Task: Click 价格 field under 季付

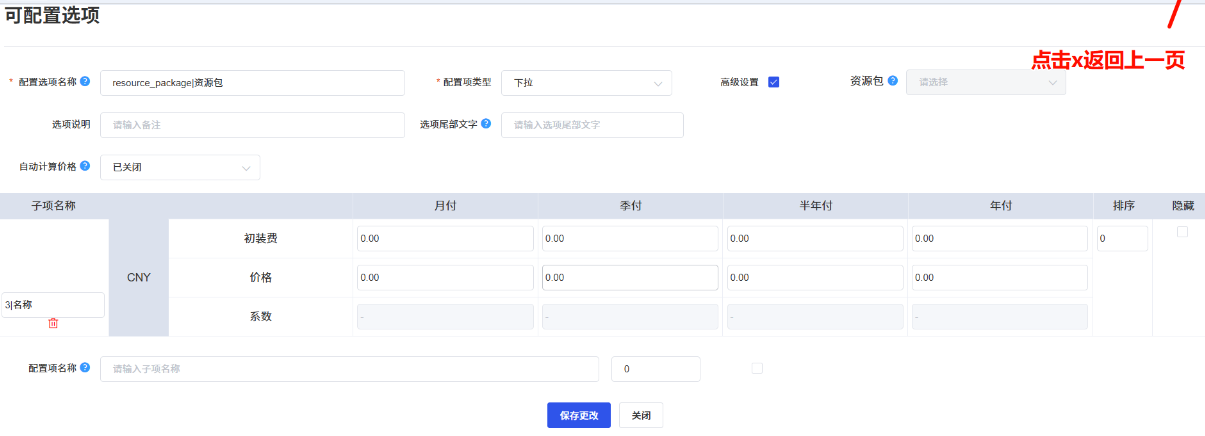Action: (630, 277)
